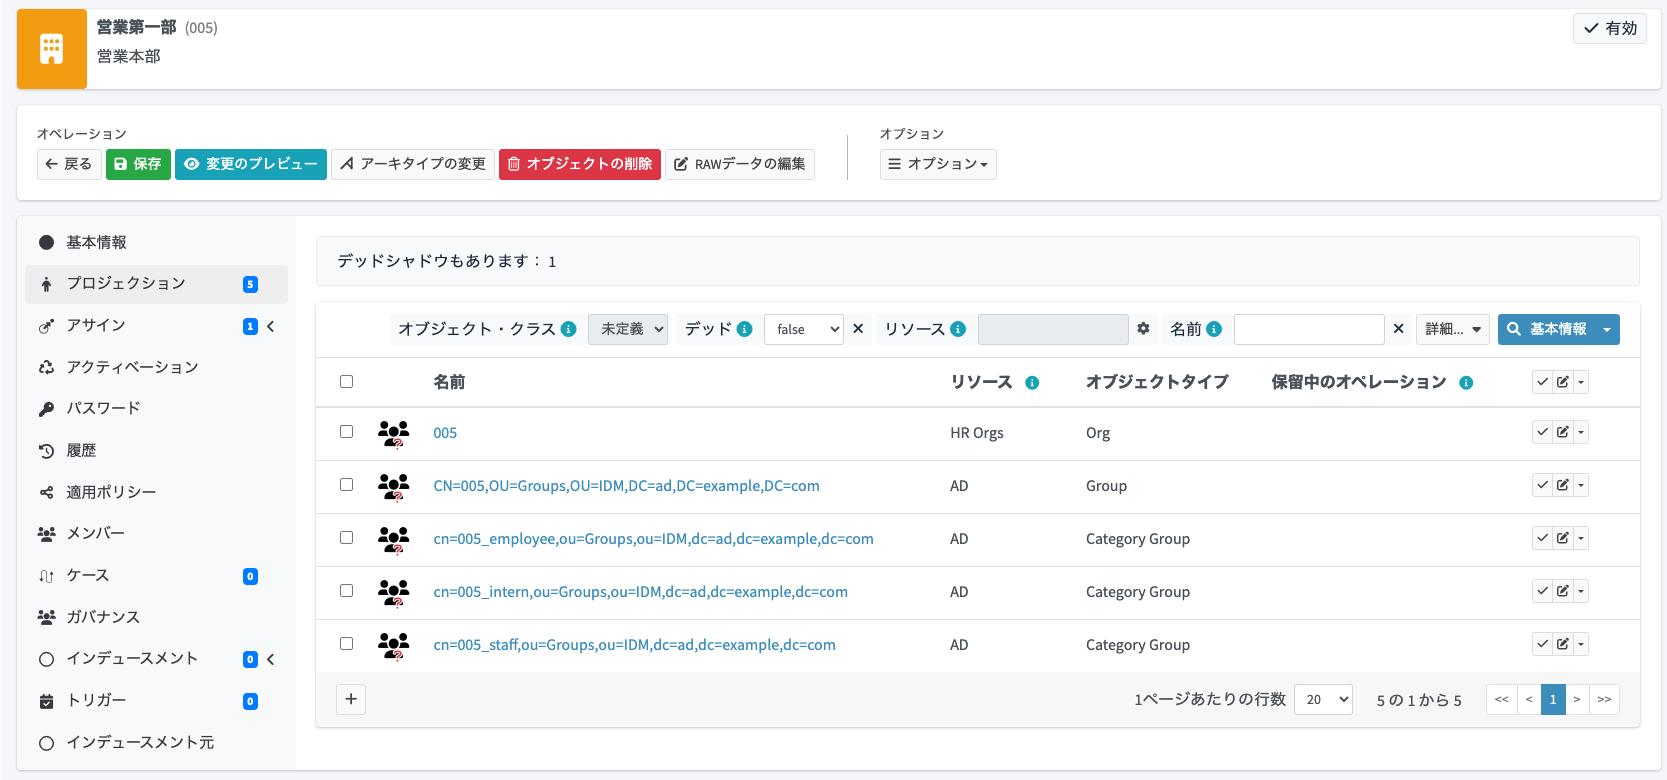Open メンバー side menu item
Image resolution: width=1667 pixels, height=780 pixels.
coord(156,533)
